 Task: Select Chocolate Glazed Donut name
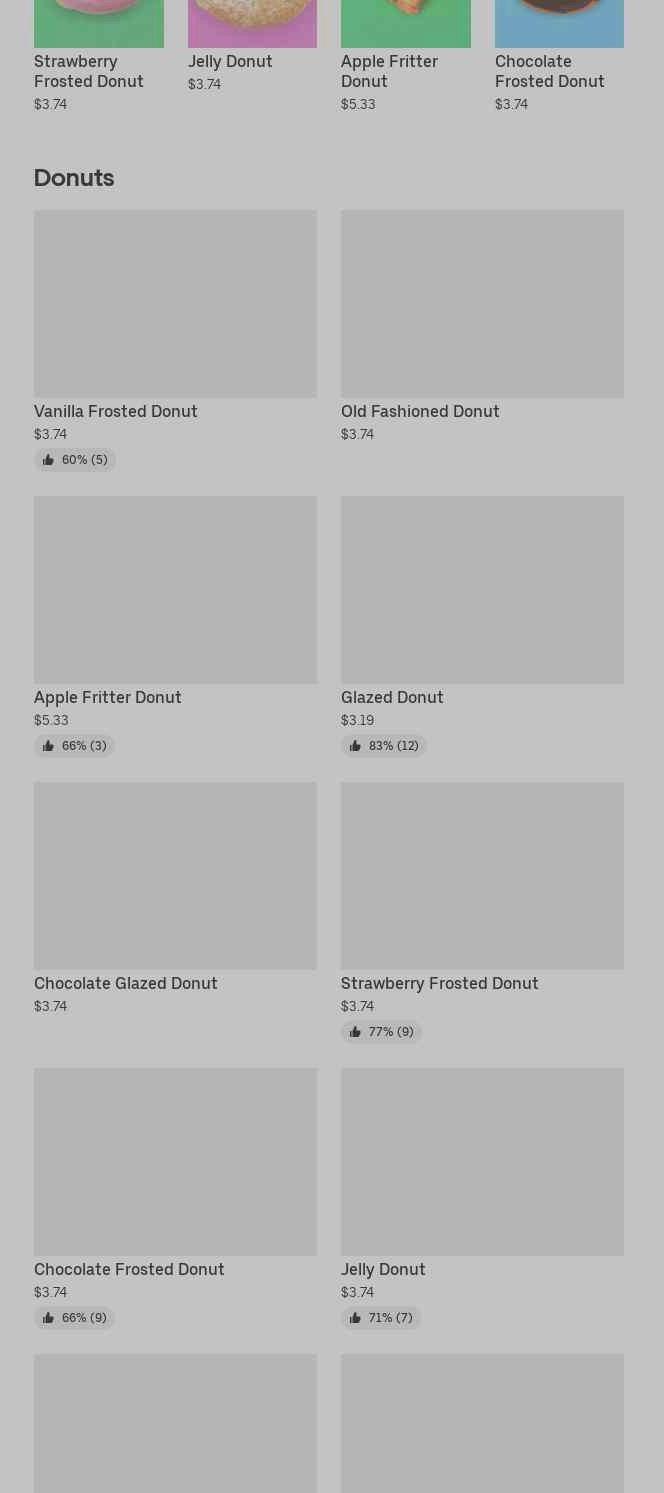coord(126,983)
